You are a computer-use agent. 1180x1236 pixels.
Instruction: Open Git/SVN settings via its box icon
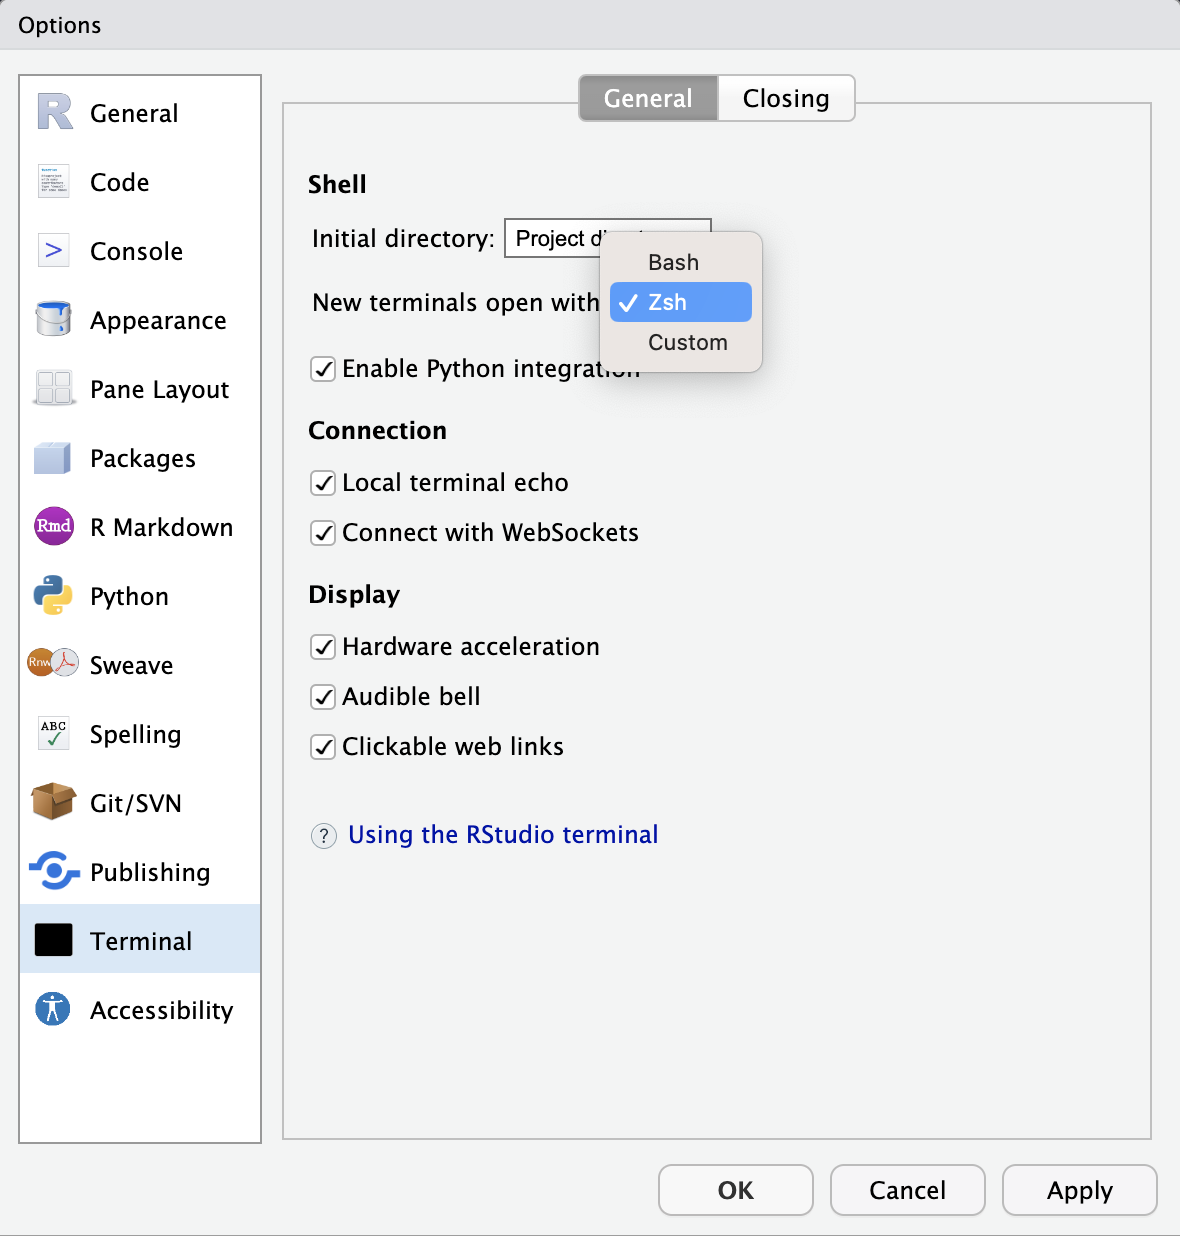pos(52,802)
